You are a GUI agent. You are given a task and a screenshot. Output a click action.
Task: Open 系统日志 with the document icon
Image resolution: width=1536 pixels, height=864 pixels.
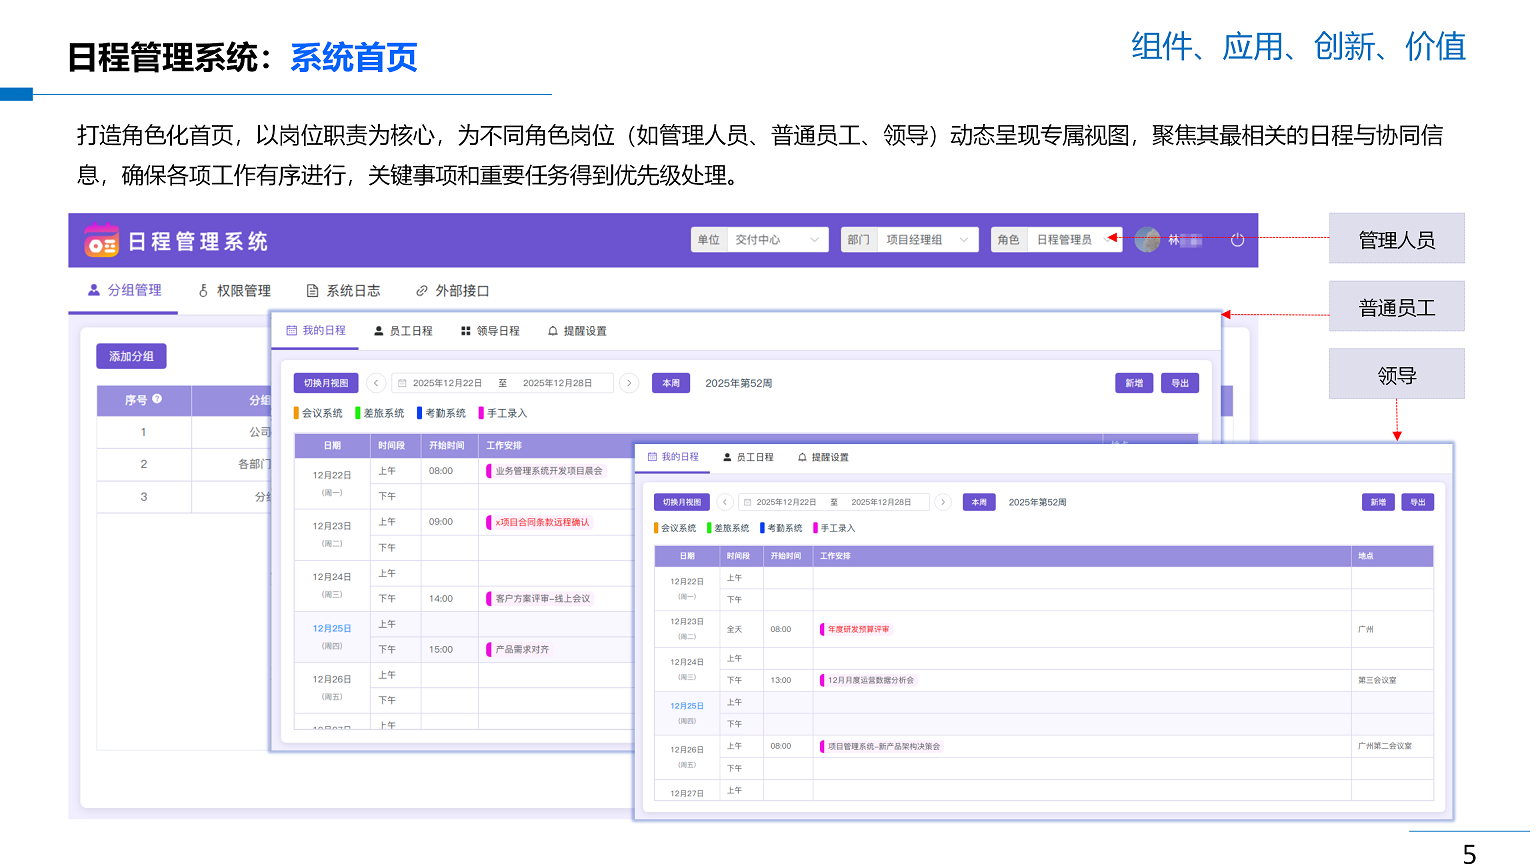pos(343,291)
